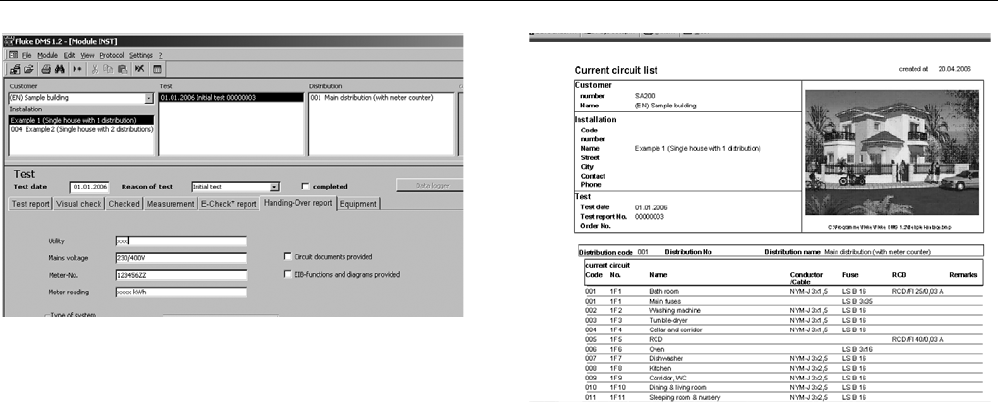Click the Test date field '01.01.2006'
998x402 pixels.
click(90, 187)
